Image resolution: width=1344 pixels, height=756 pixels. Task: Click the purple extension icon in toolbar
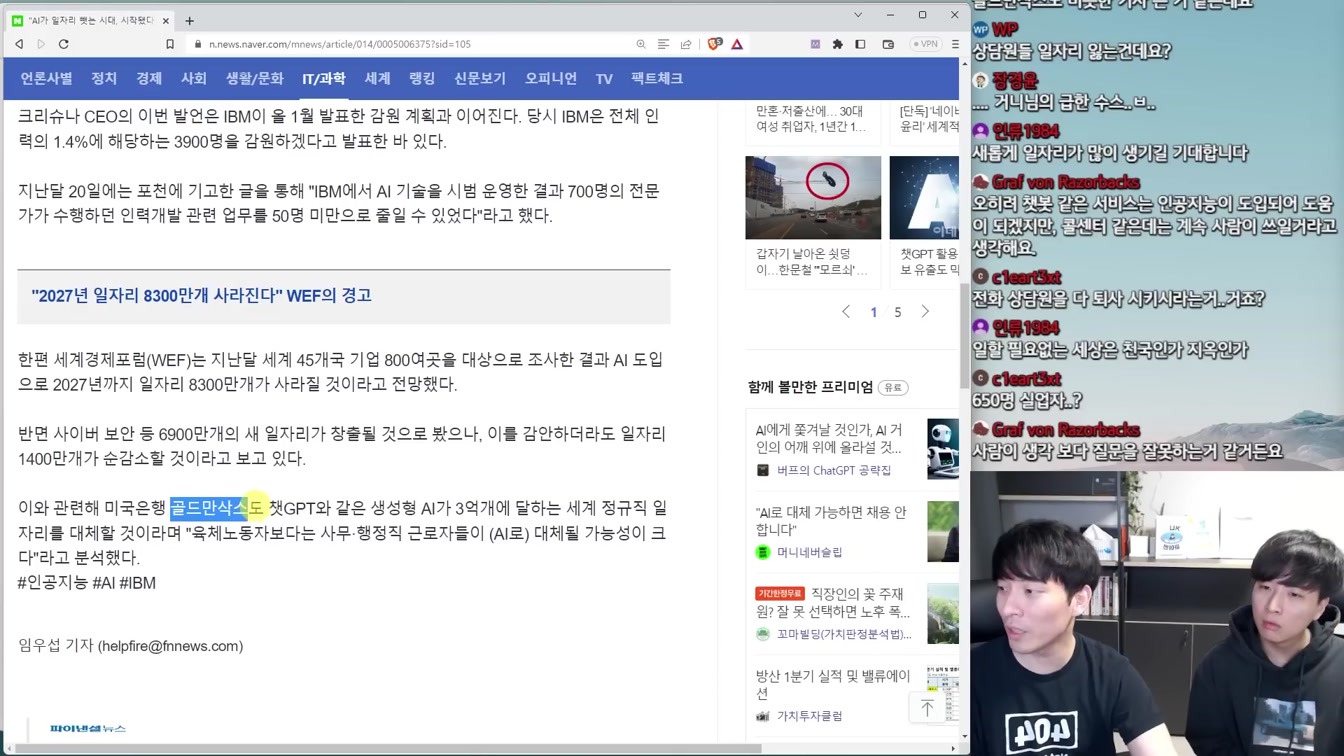pyautogui.click(x=815, y=44)
